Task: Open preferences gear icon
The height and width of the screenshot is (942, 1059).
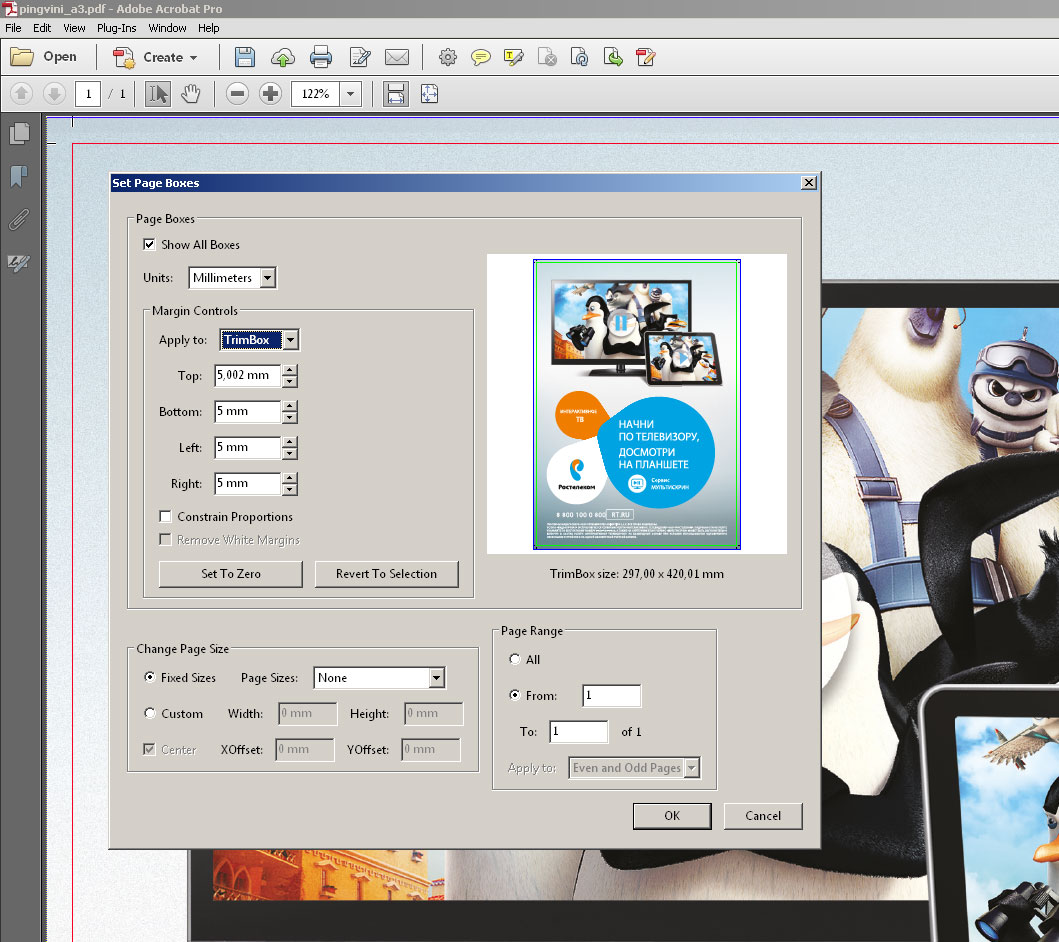Action: point(447,57)
